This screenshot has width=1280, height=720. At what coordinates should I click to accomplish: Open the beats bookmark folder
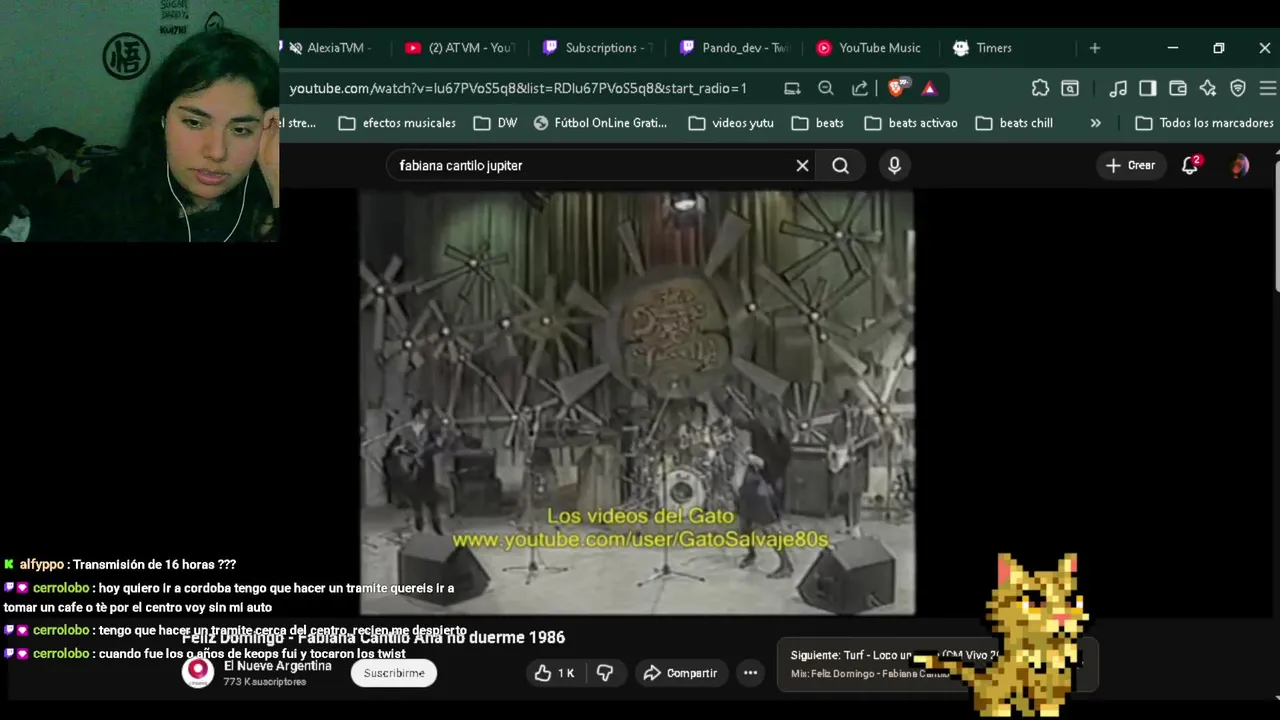click(x=817, y=123)
